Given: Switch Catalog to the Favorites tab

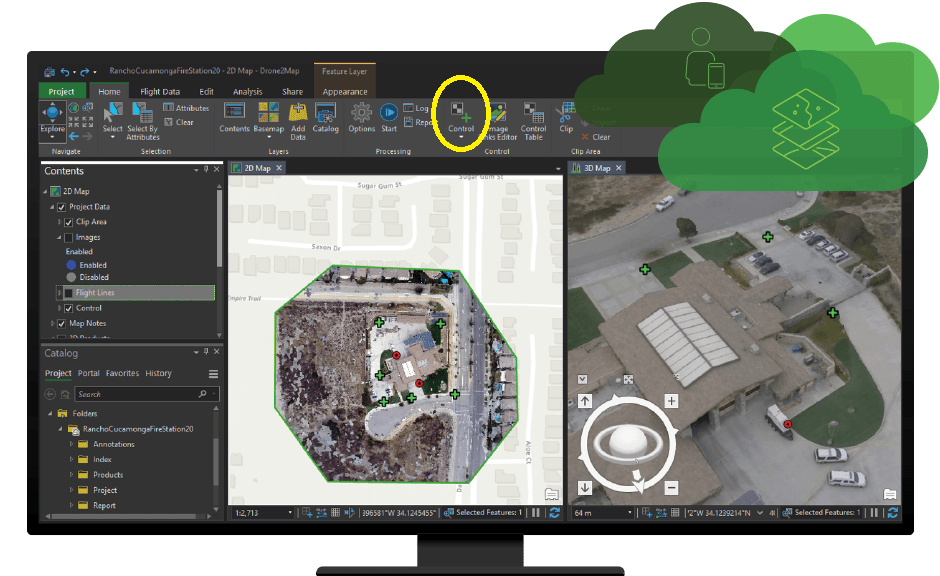Looking at the screenshot, I should point(122,373).
